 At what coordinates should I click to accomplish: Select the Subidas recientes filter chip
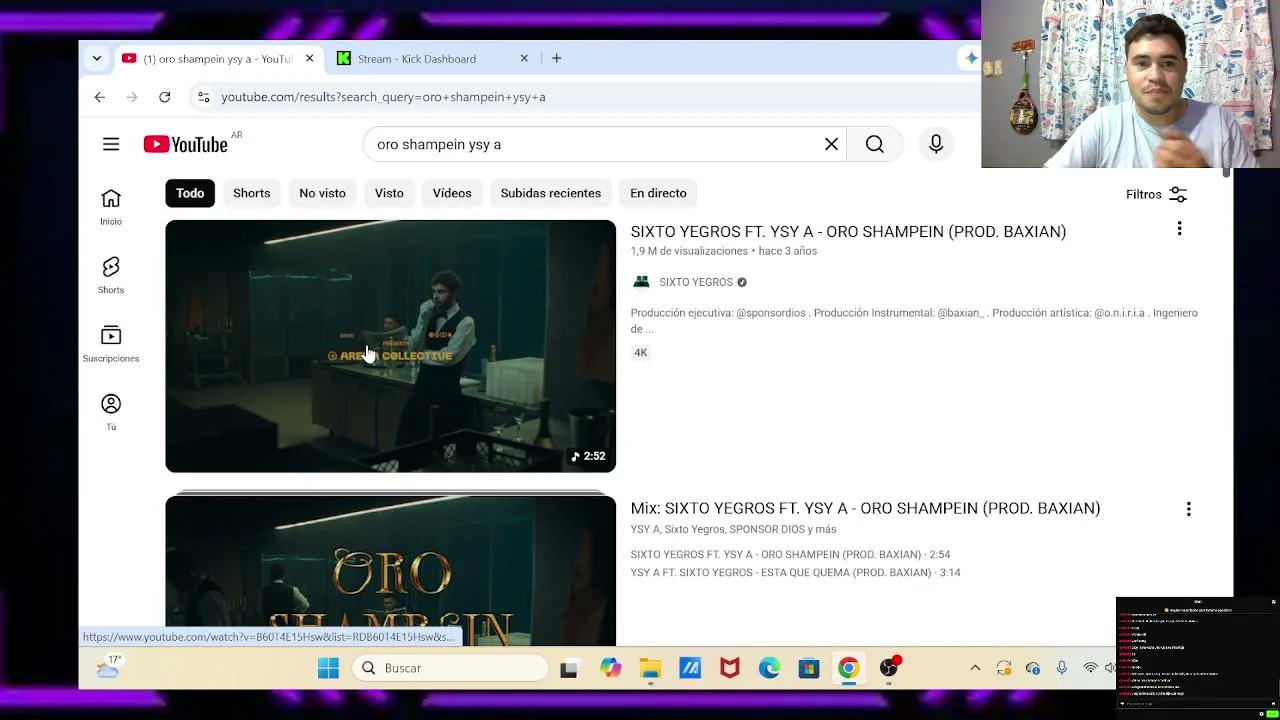pos(551,193)
